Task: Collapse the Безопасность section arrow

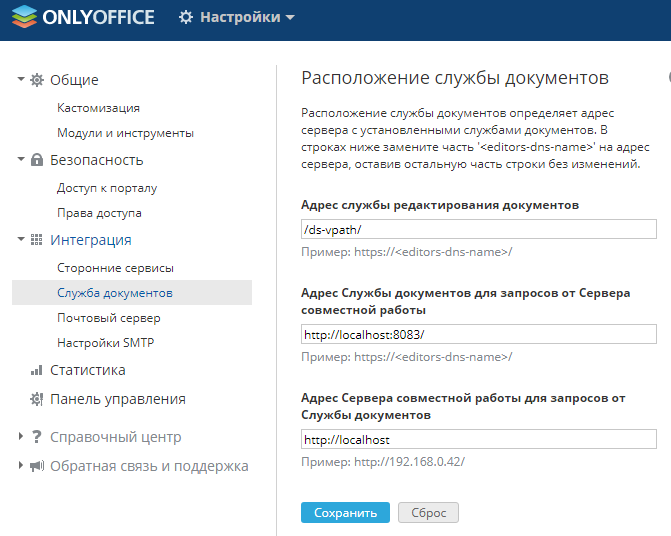Action: 21,159
